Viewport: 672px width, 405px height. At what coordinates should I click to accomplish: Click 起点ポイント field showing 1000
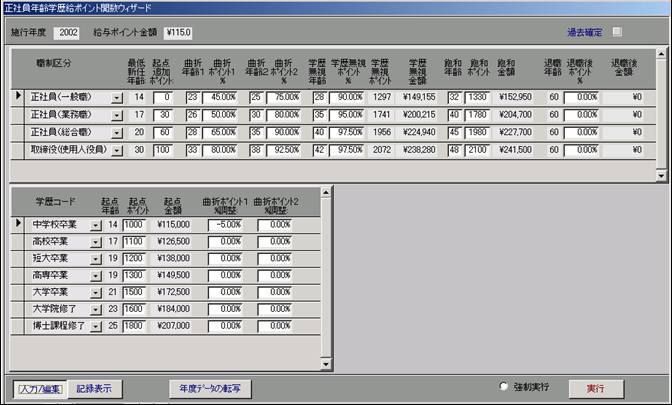tap(134, 225)
